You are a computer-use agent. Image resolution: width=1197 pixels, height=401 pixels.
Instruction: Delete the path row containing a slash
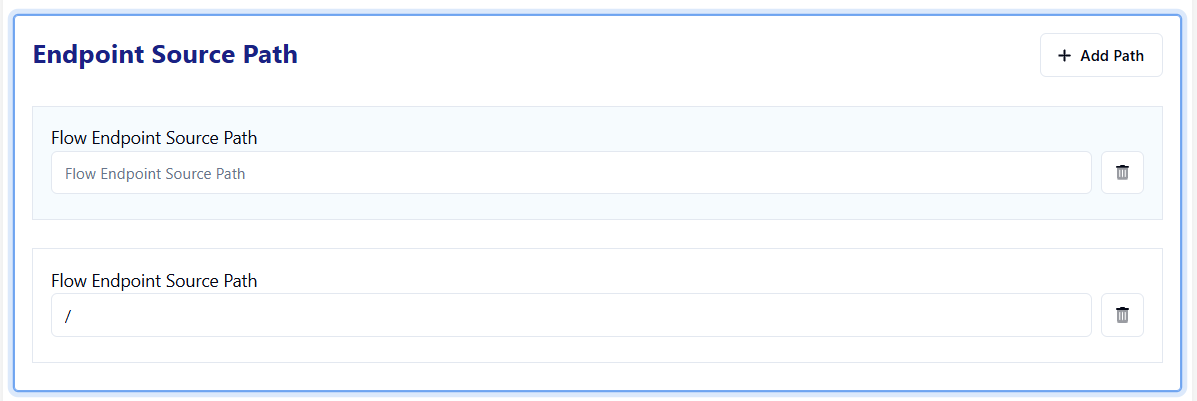pos(1122,315)
